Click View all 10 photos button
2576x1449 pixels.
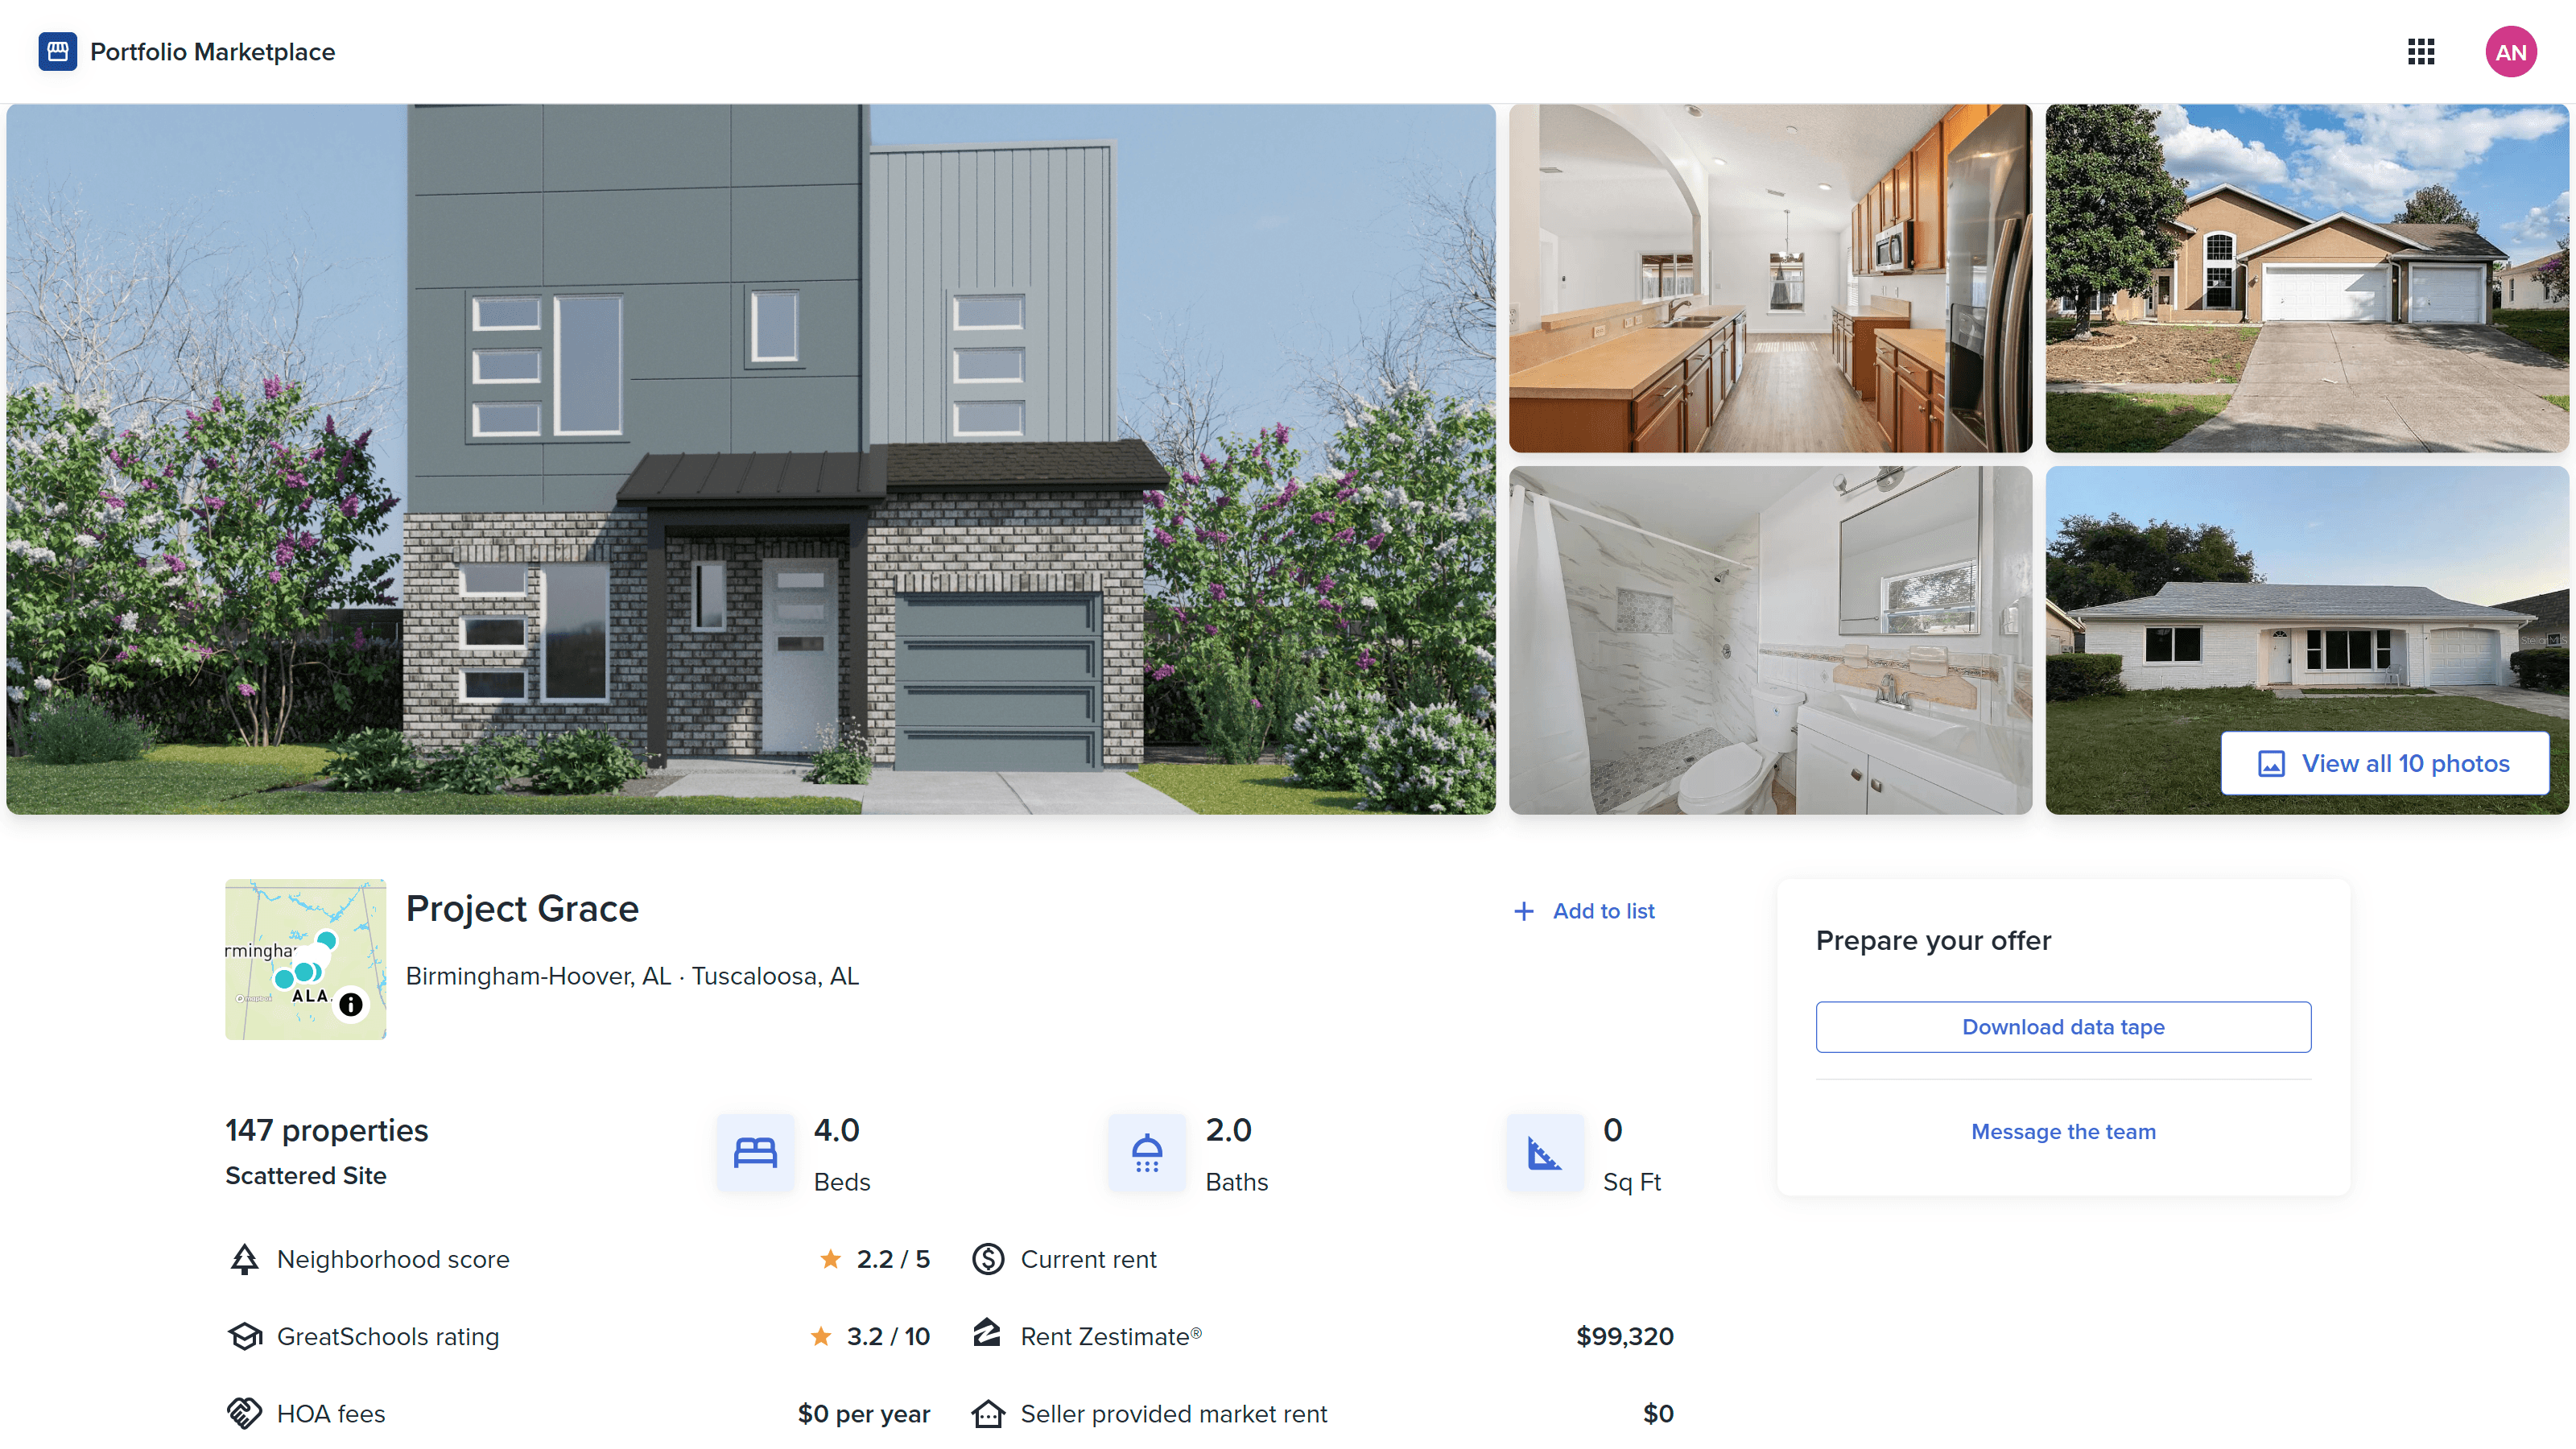coord(2384,764)
